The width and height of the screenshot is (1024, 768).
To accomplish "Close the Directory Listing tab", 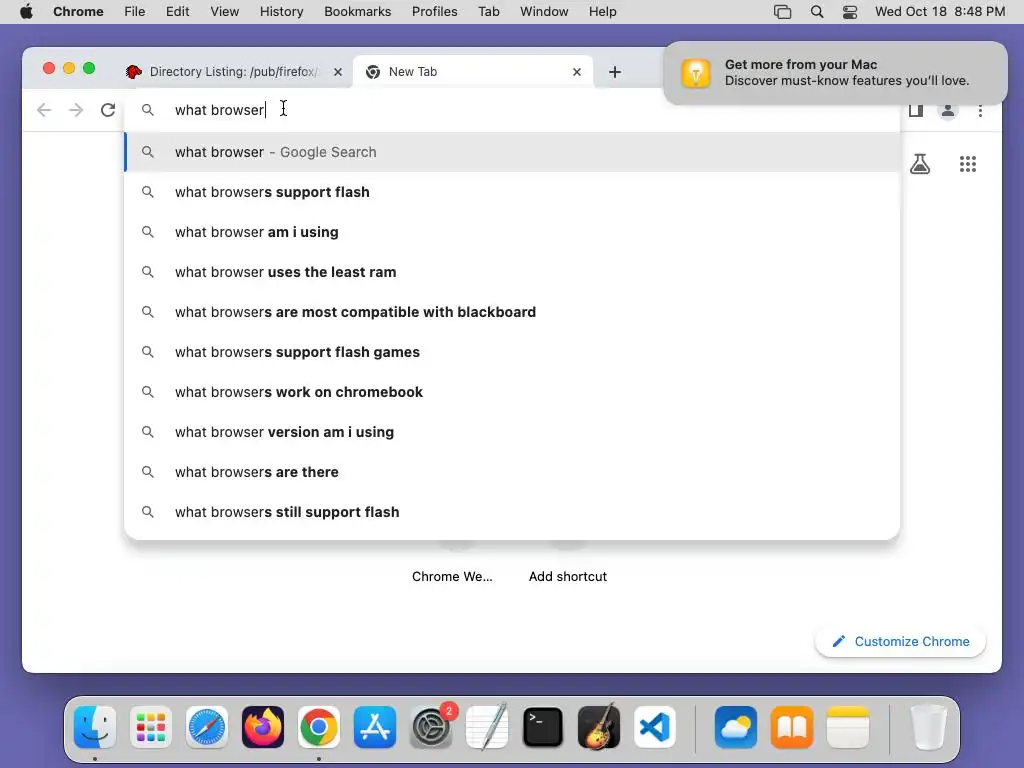I will tap(338, 72).
